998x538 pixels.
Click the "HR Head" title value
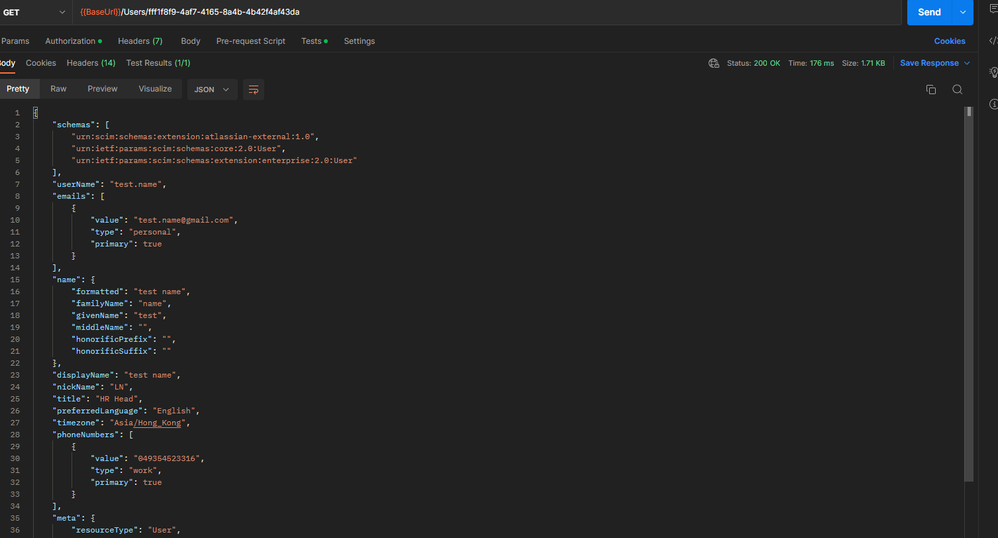(x=116, y=399)
